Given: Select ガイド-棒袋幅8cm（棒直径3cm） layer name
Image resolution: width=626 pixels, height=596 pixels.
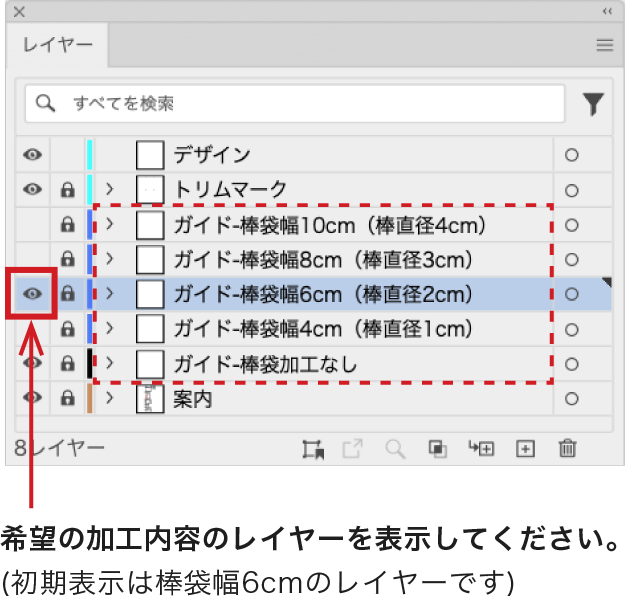Looking at the screenshot, I should pyautogui.click(x=323, y=260).
